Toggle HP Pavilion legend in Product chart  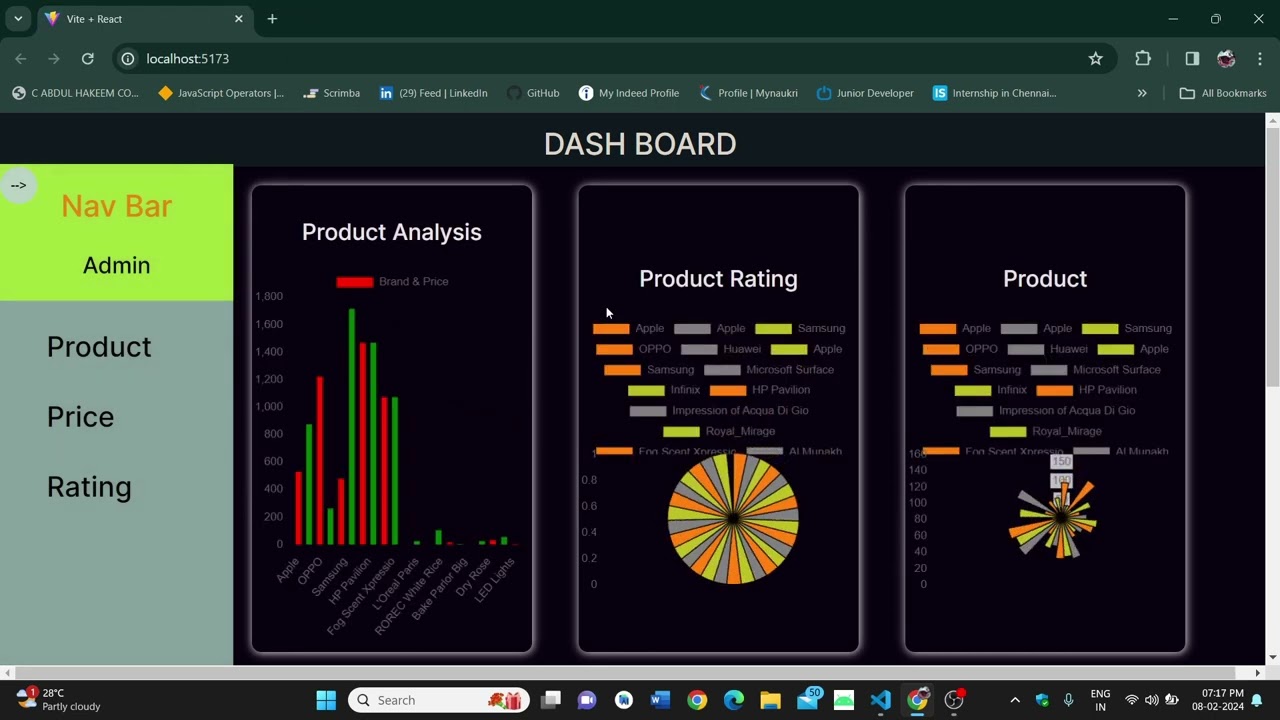click(1087, 390)
